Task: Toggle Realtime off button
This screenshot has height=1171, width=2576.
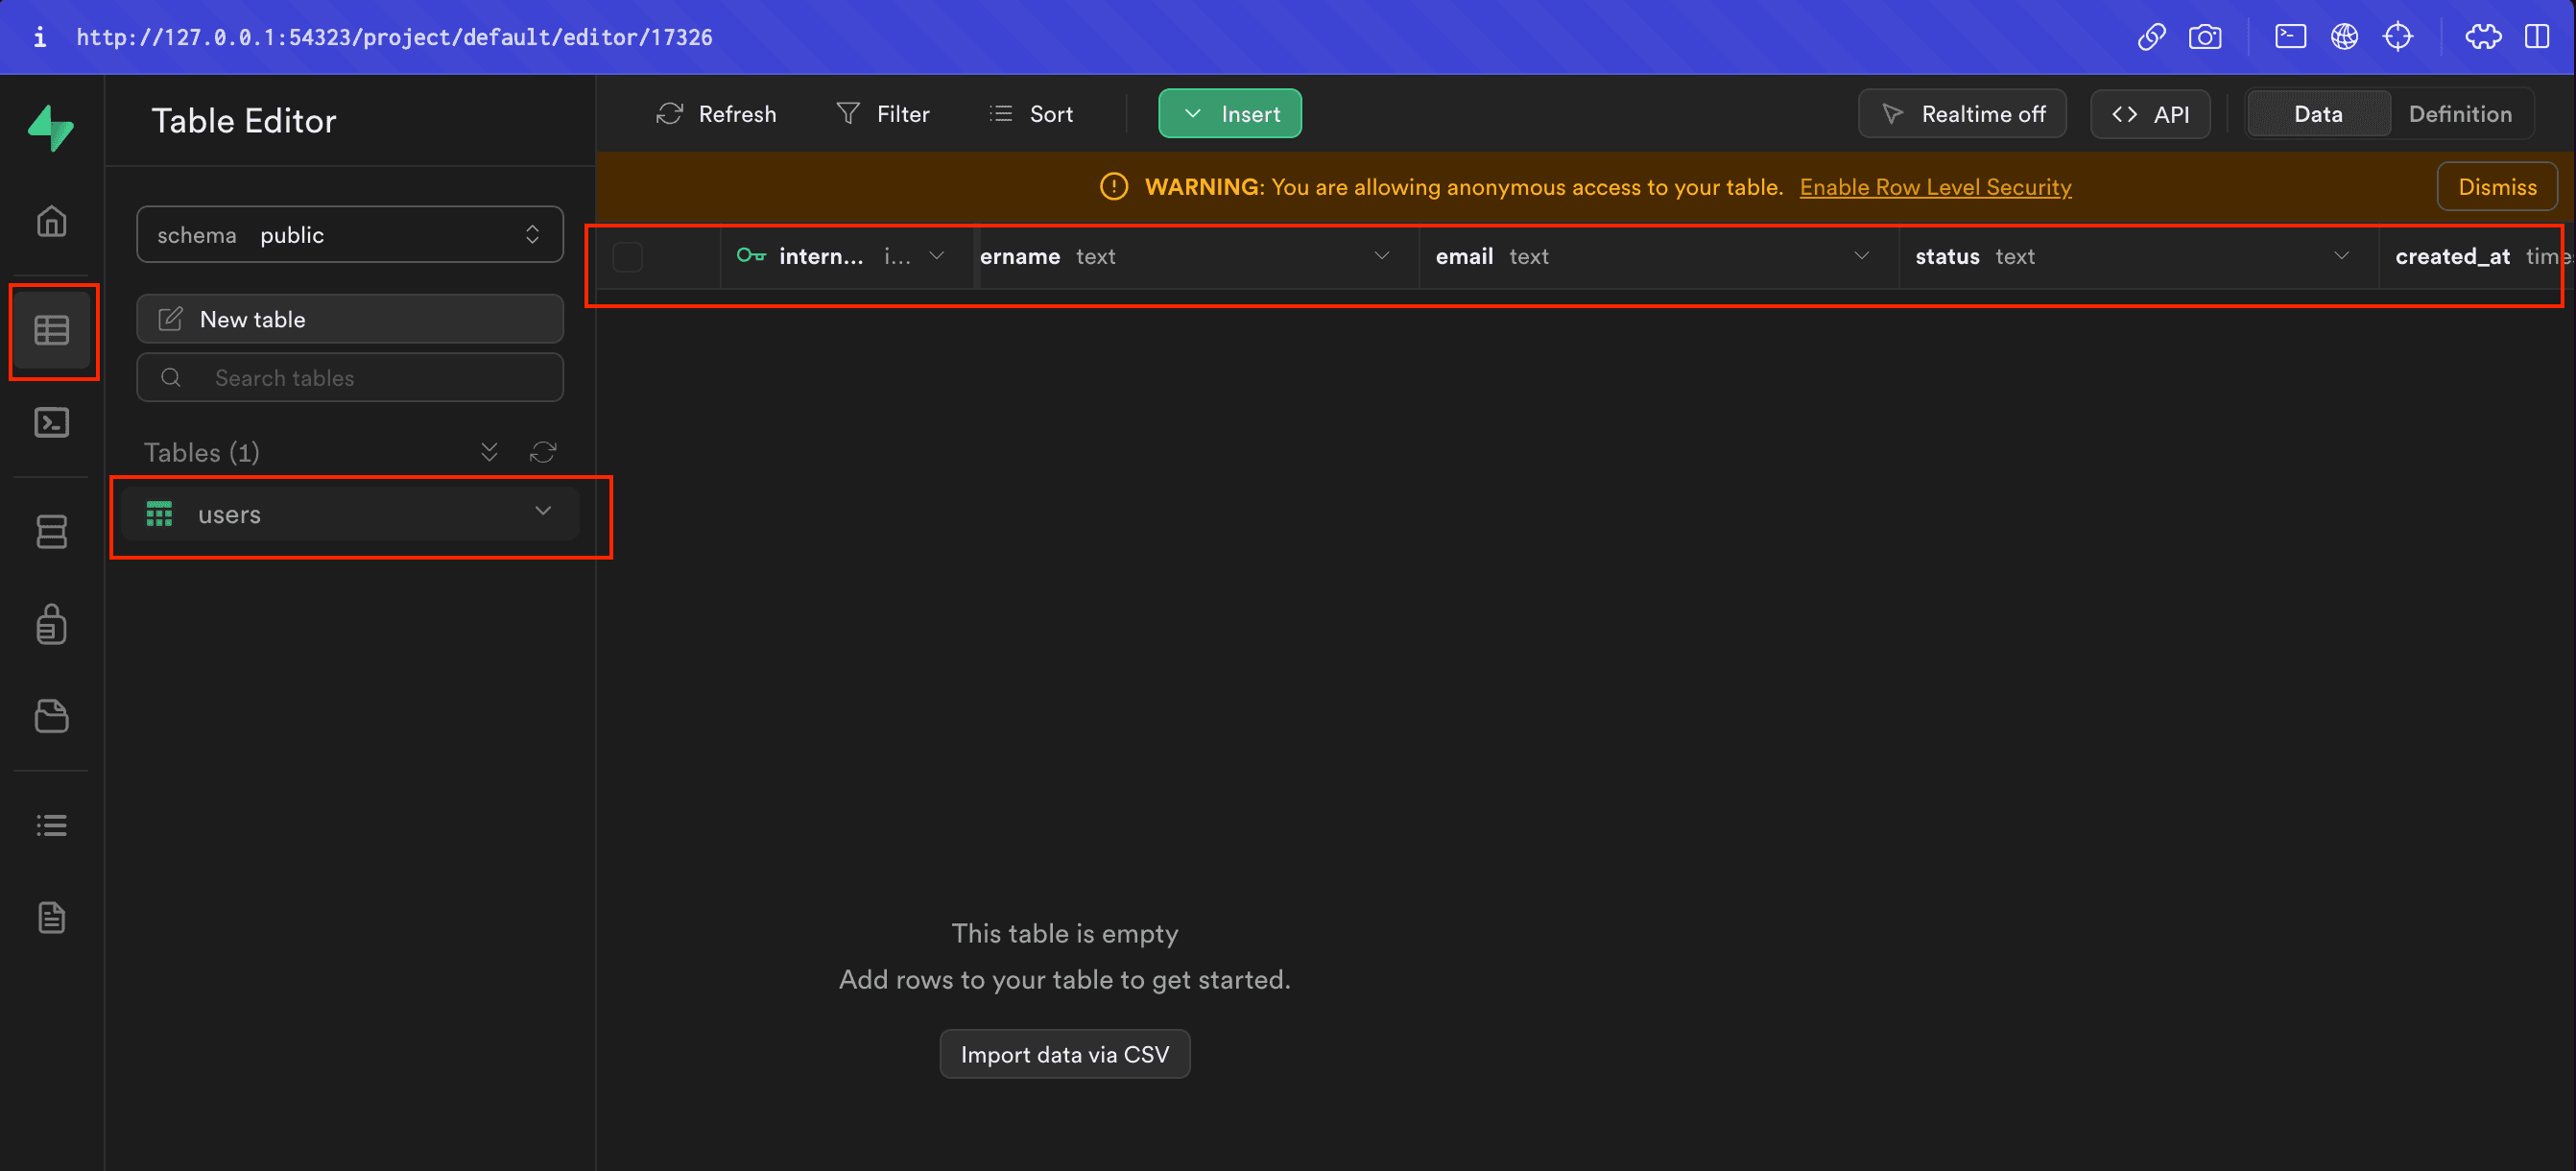Action: pos(1962,114)
